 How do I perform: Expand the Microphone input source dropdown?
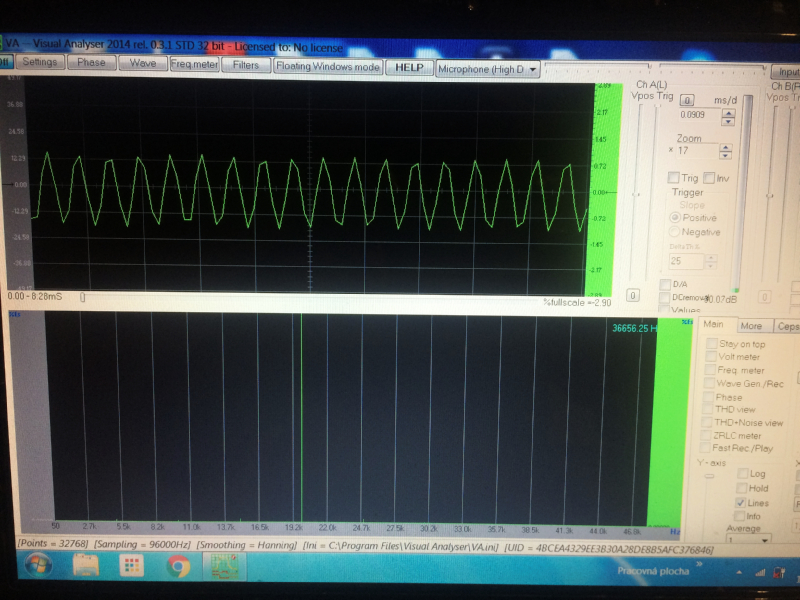click(533, 69)
